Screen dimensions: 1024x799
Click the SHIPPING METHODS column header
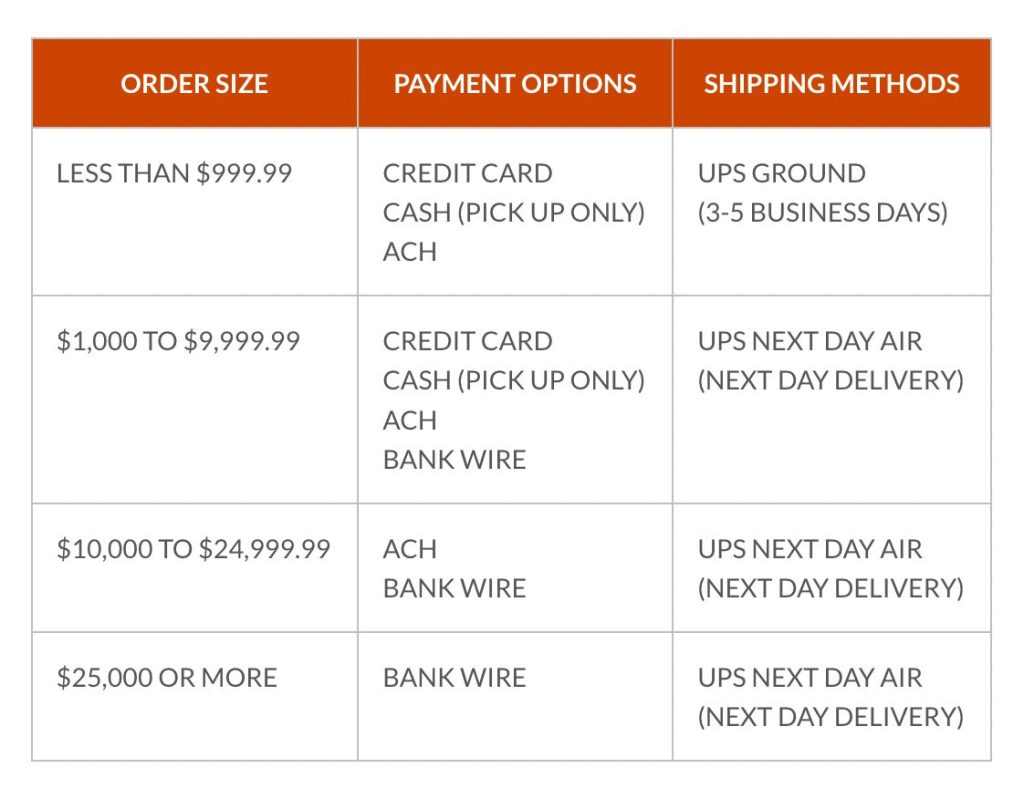tap(831, 84)
